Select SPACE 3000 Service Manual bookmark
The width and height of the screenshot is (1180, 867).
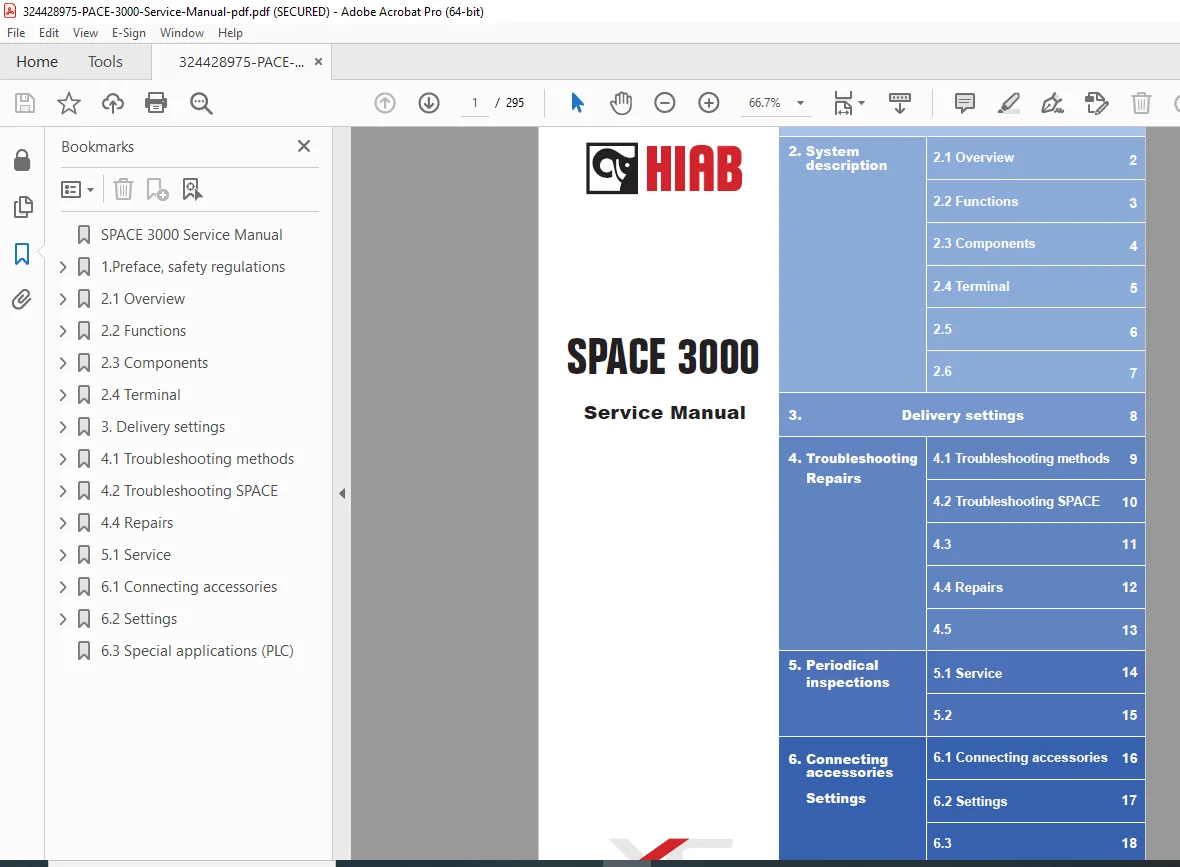point(192,235)
